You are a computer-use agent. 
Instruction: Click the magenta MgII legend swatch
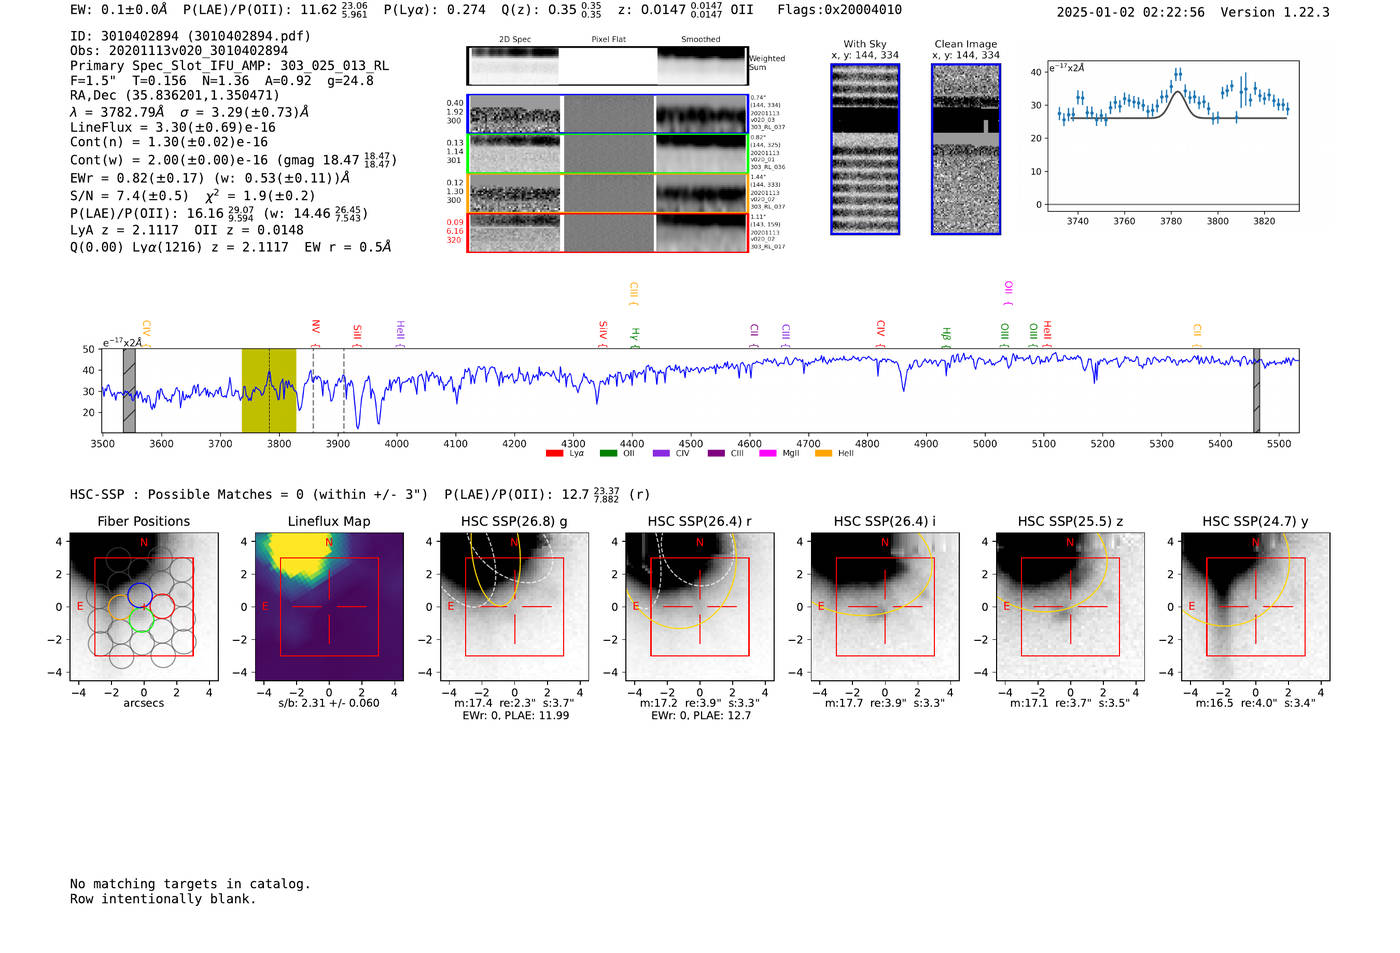[x=768, y=454]
